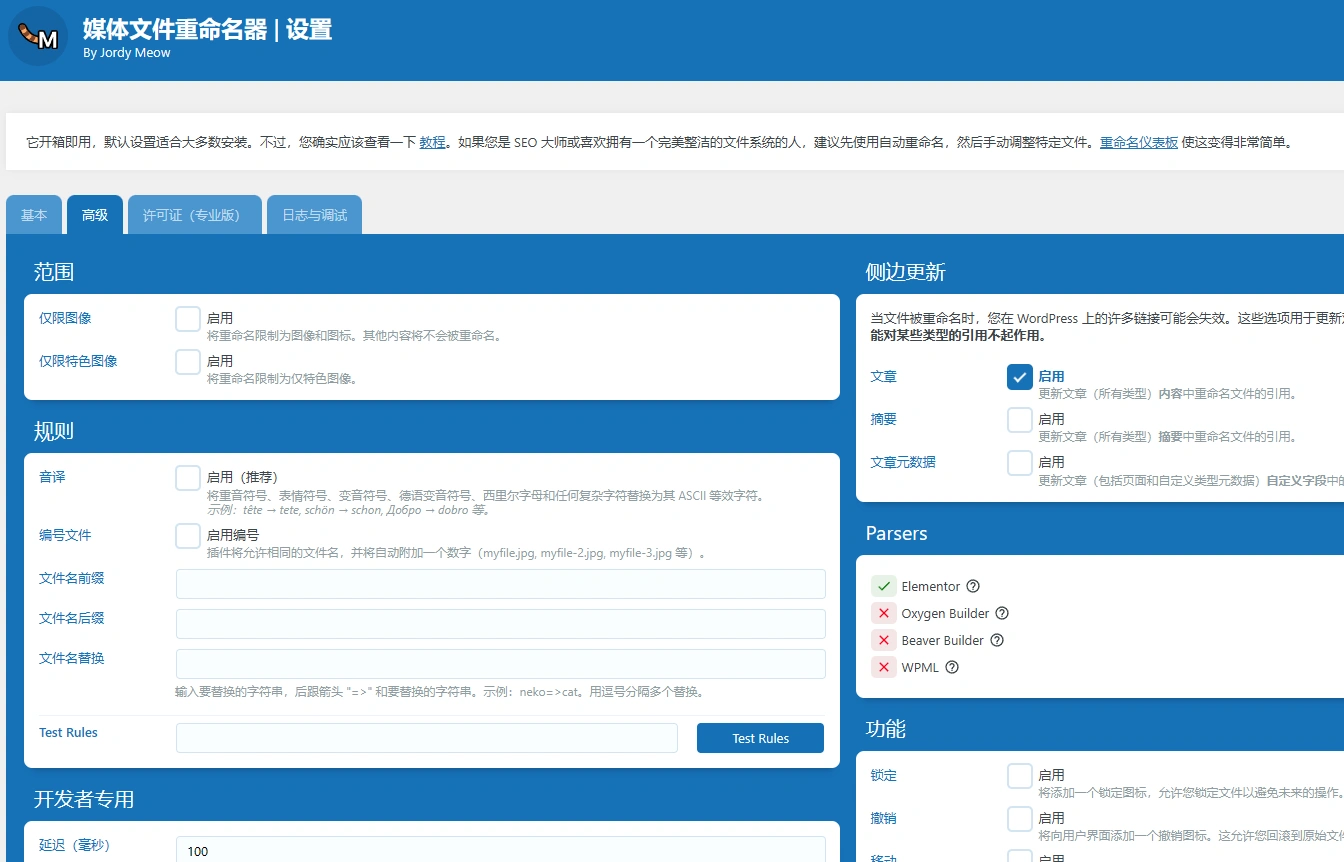Click the red X icon next to WPML
The image size is (1344, 862).
coord(885,667)
